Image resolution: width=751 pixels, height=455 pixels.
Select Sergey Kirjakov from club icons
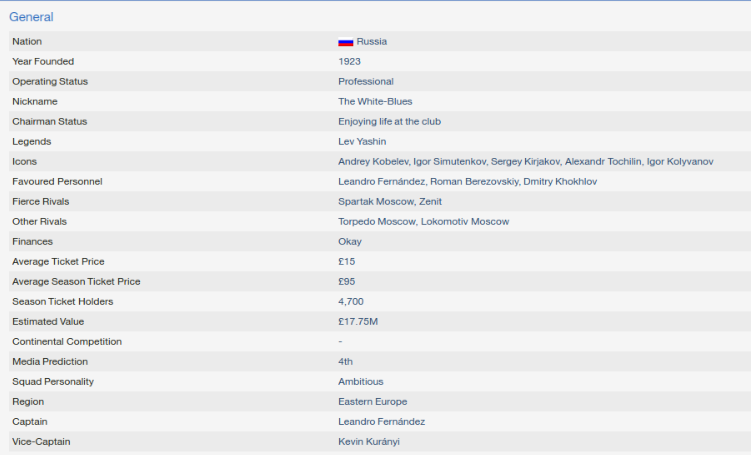tap(525, 162)
